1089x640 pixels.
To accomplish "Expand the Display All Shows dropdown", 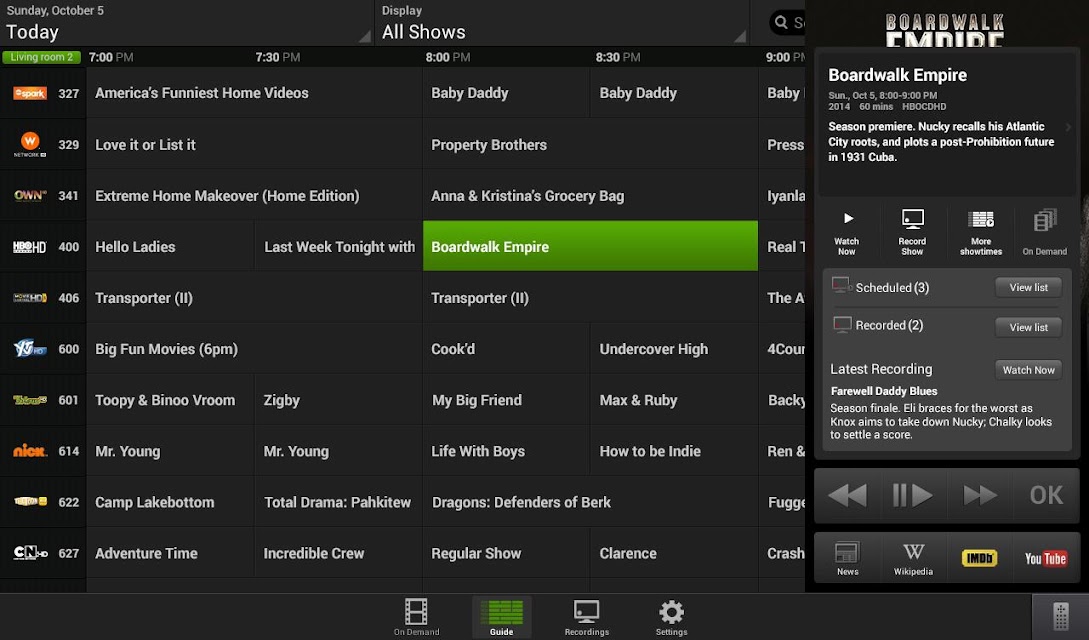I will coord(563,24).
